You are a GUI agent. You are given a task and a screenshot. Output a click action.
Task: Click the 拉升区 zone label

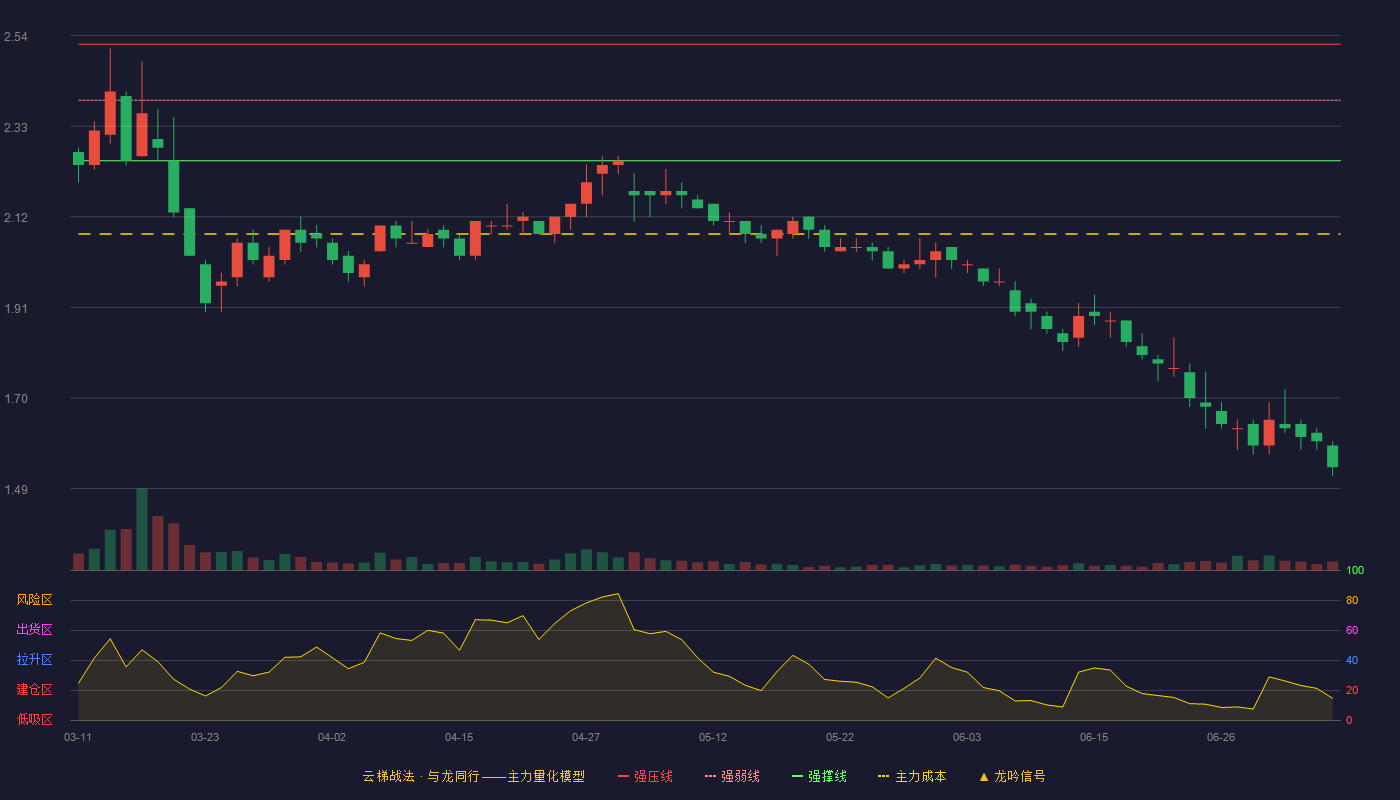pyautogui.click(x=34, y=660)
